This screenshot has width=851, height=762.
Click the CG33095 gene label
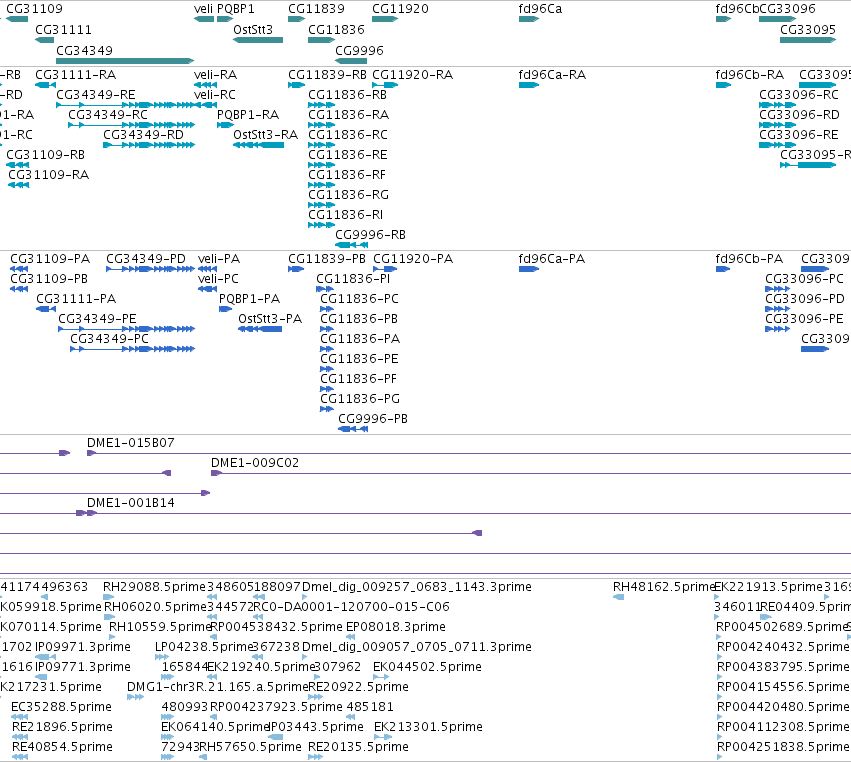click(808, 29)
